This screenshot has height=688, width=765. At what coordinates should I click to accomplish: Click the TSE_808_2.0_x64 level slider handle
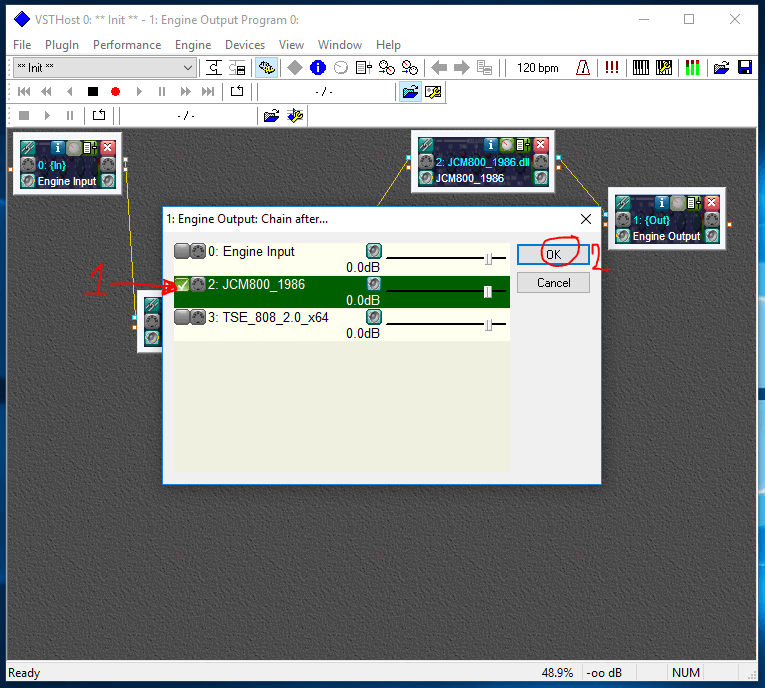click(x=488, y=325)
